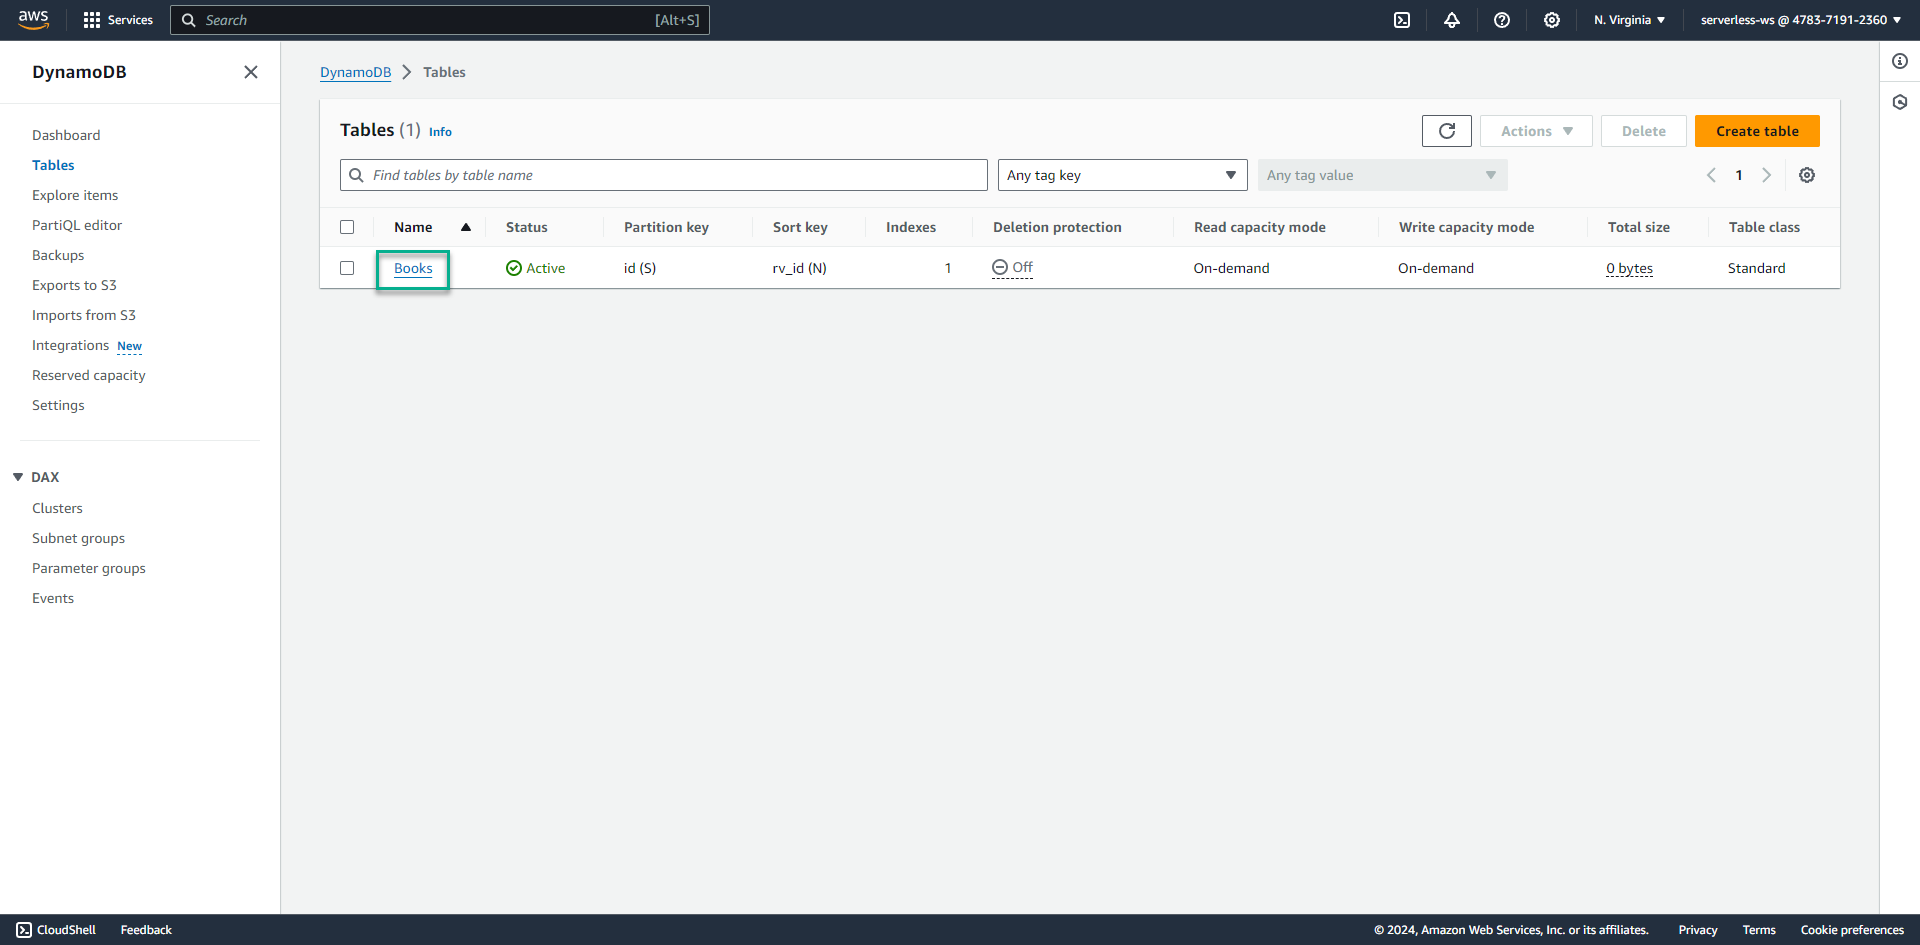
Task: Open the Services grid menu
Action: point(118,20)
